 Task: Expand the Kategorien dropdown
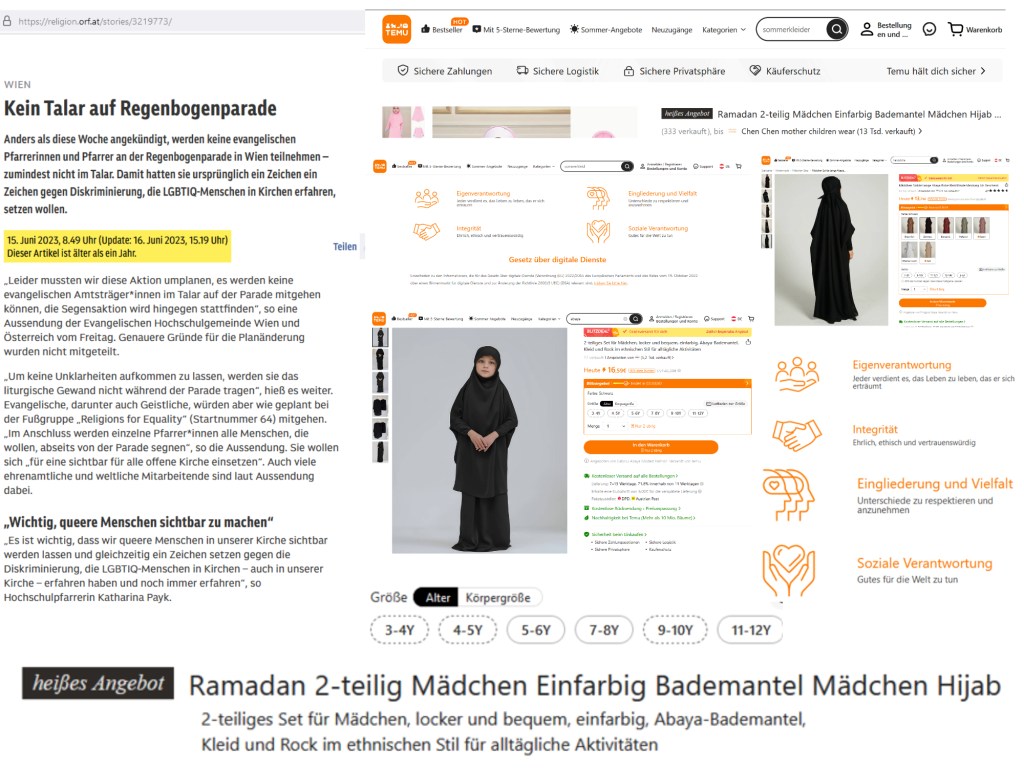[724, 30]
